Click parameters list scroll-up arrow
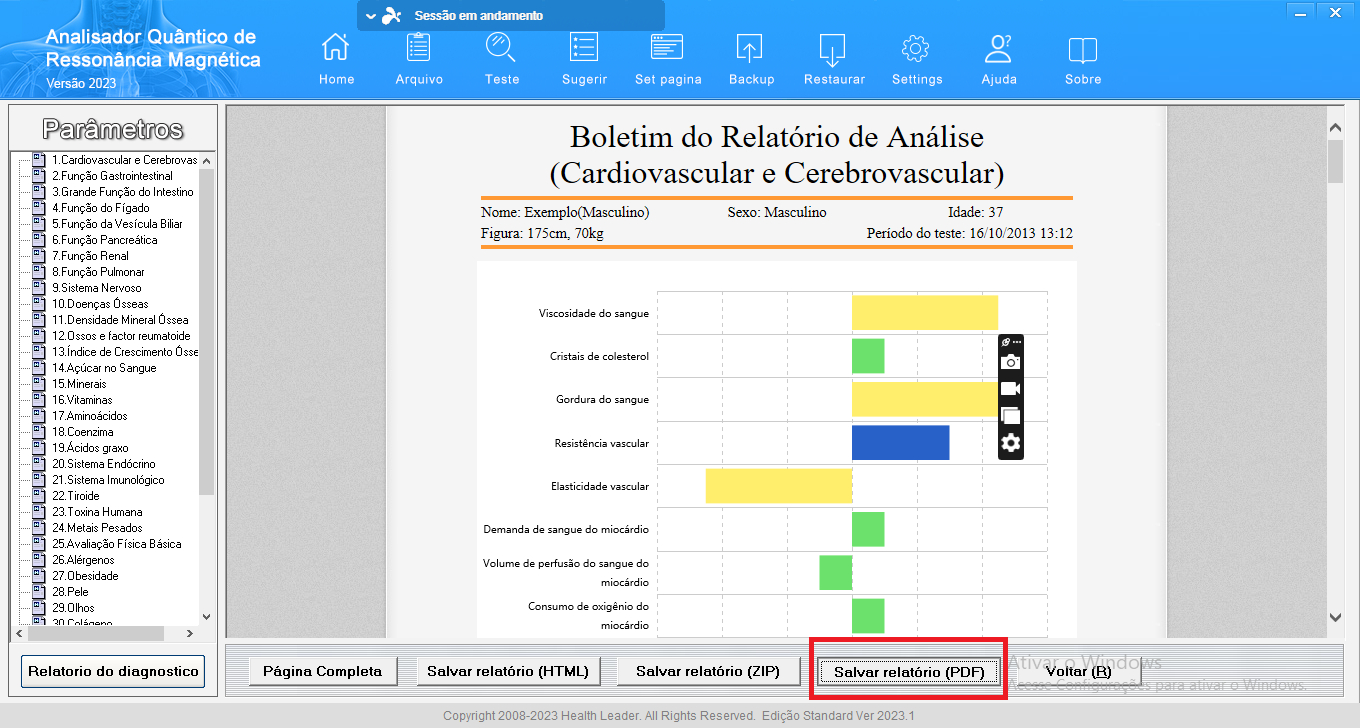Screen dimensions: 1360x728 point(207,160)
